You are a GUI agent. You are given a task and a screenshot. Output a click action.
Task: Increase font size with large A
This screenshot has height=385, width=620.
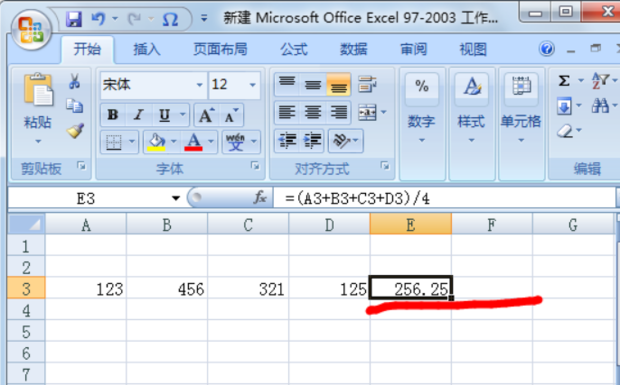coord(206,115)
